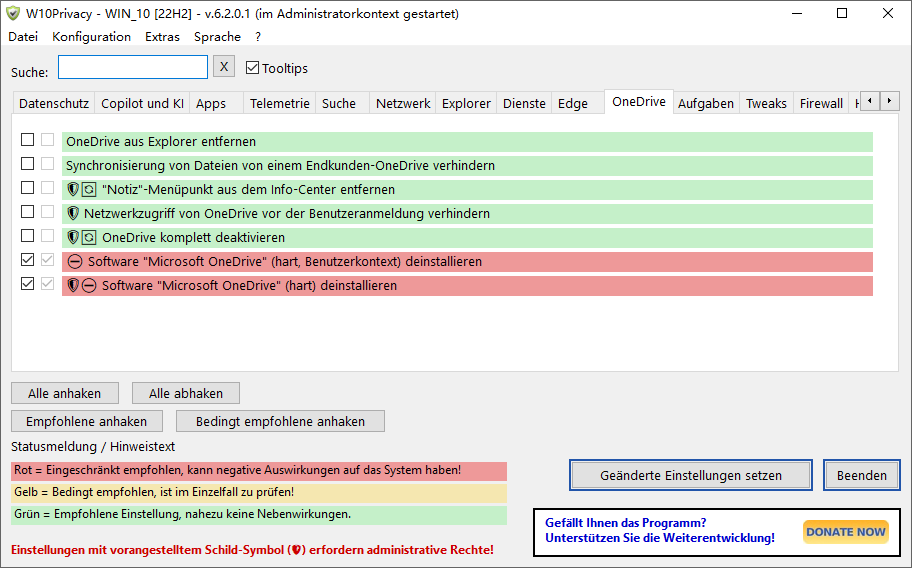This screenshot has width=912, height=568.
Task: Click 'Gefällt Ihnen das Programm?' link text
Action: point(626,523)
